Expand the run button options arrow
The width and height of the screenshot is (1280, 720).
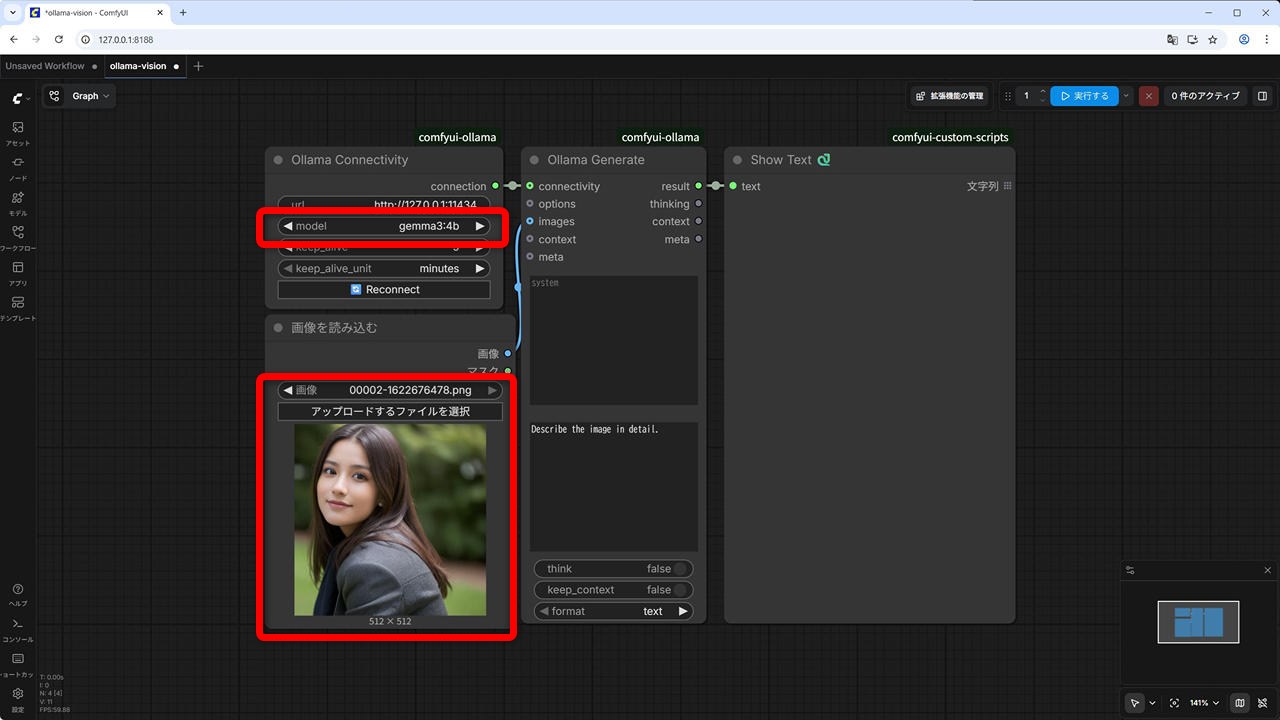1127,96
